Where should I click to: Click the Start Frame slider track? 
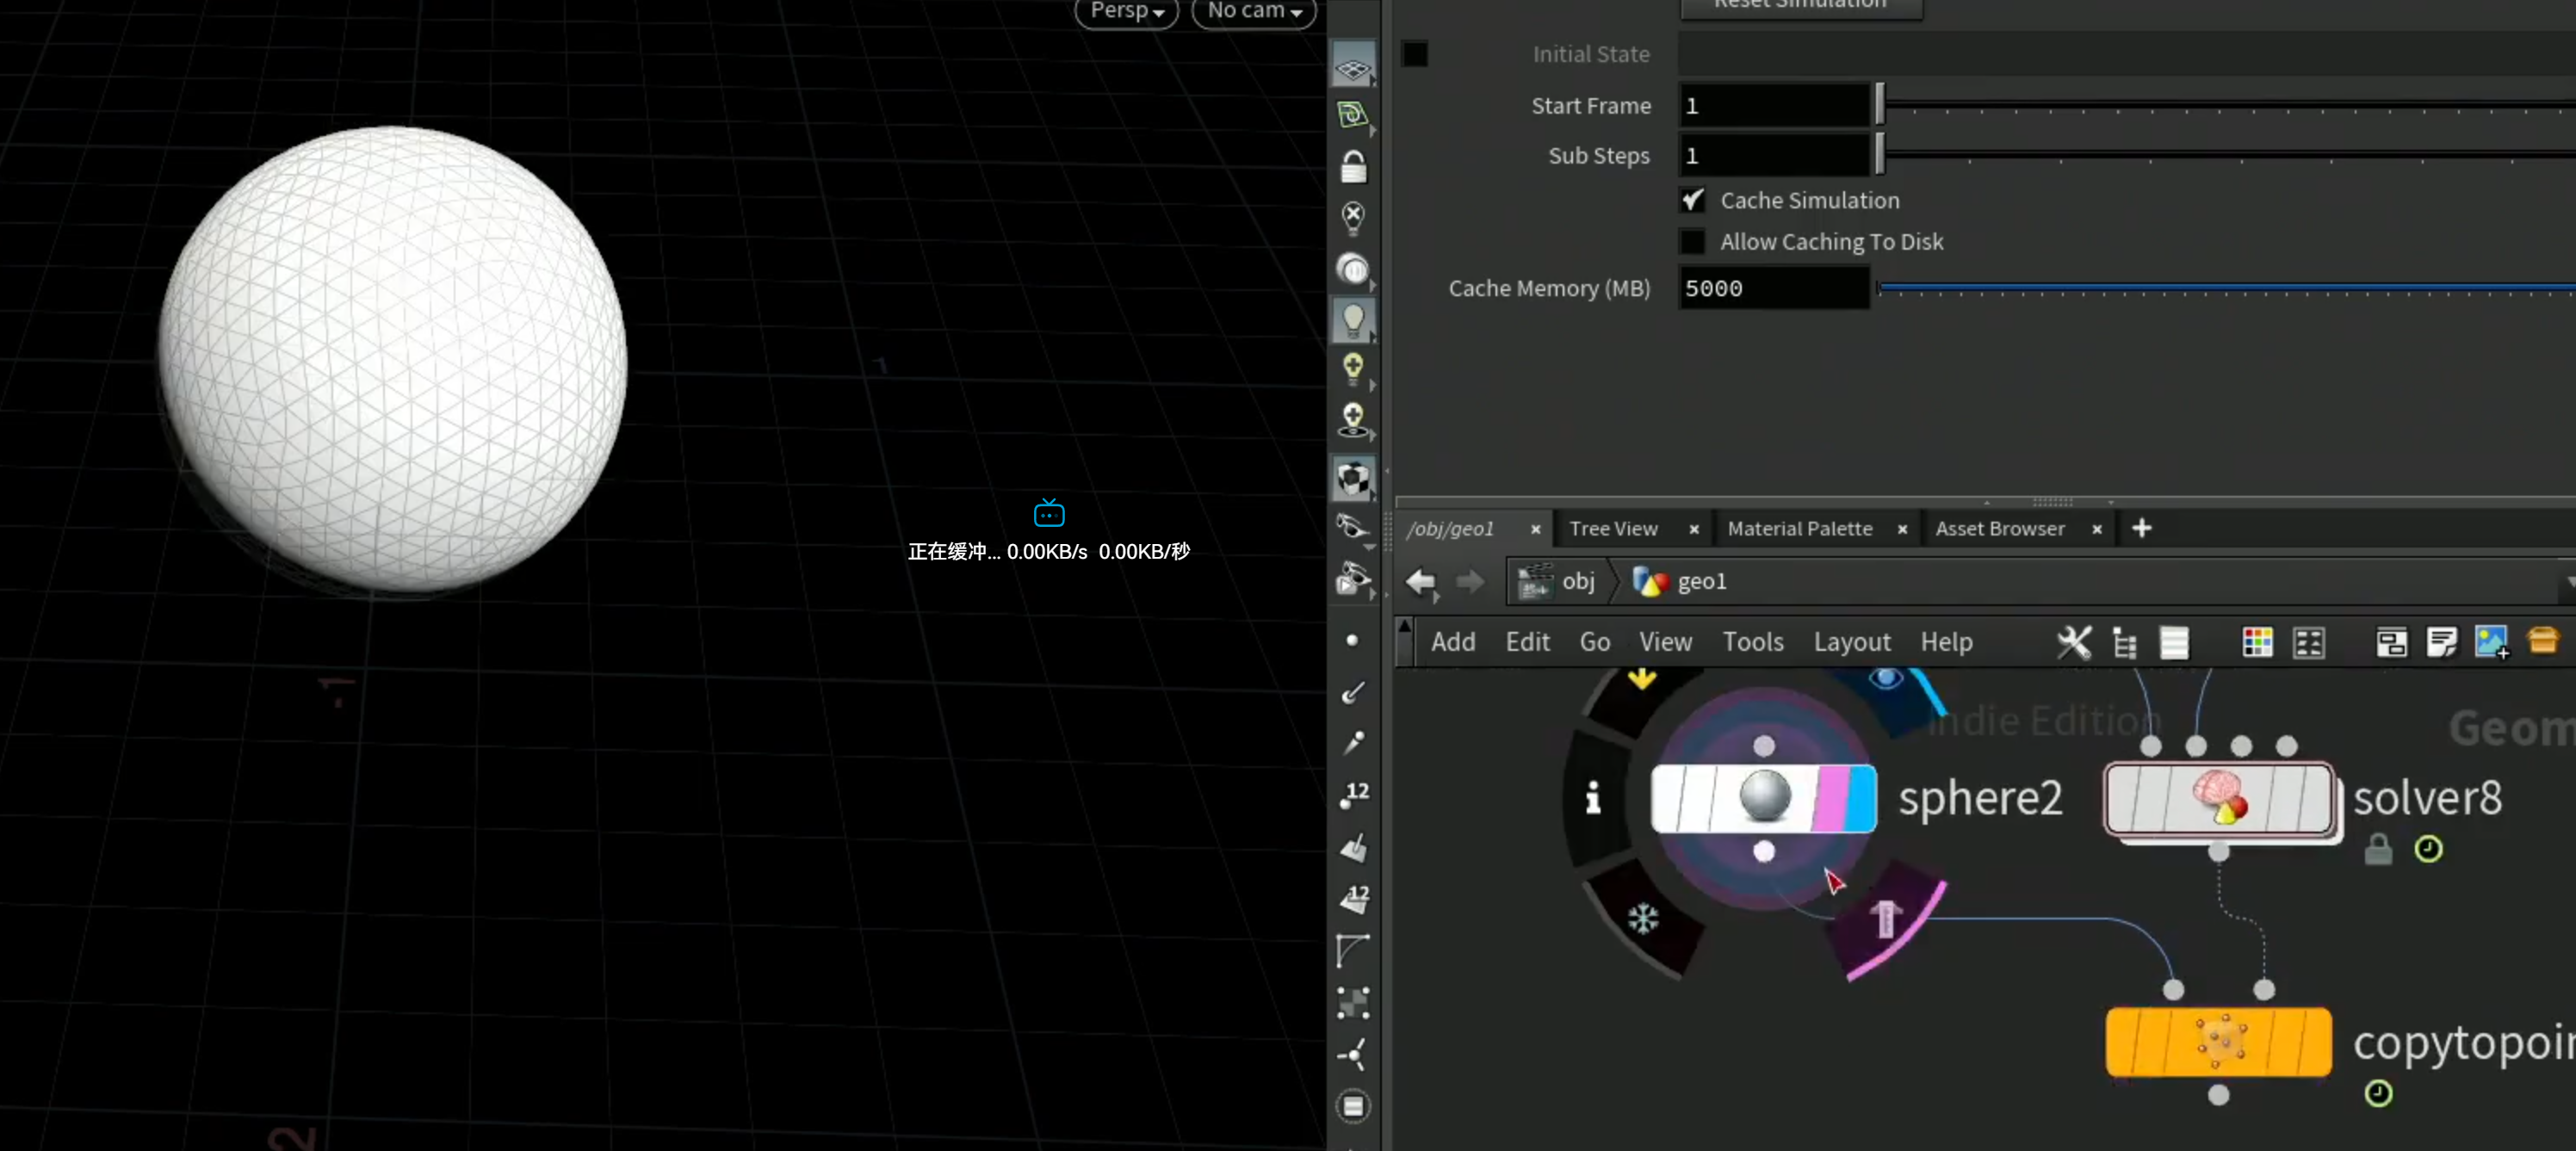click(x=2227, y=106)
